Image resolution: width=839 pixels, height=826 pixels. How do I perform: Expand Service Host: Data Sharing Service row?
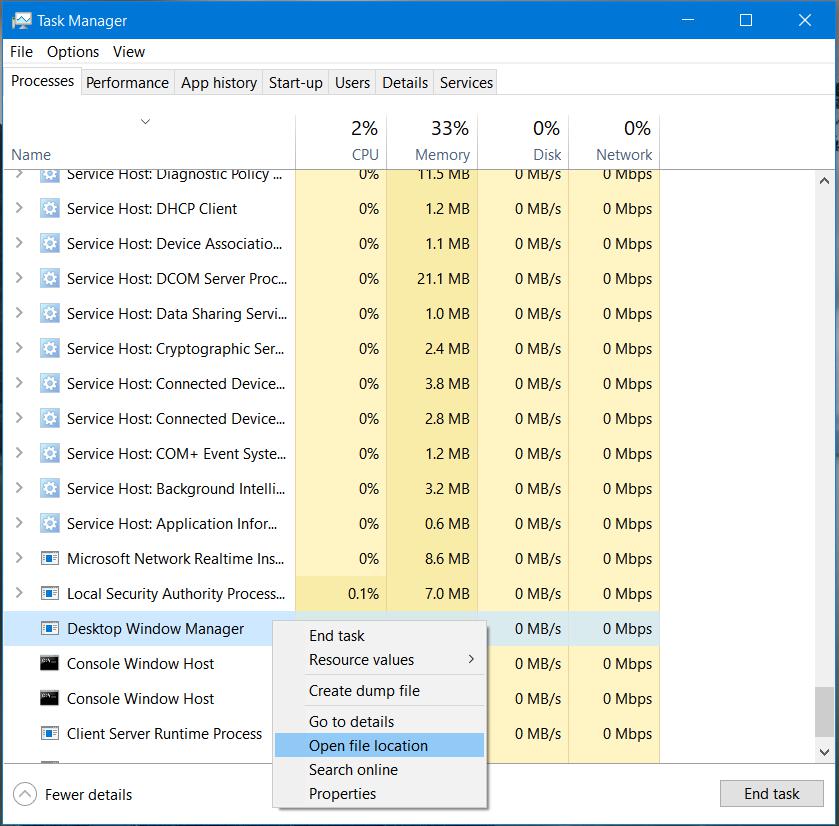pyautogui.click(x=19, y=312)
